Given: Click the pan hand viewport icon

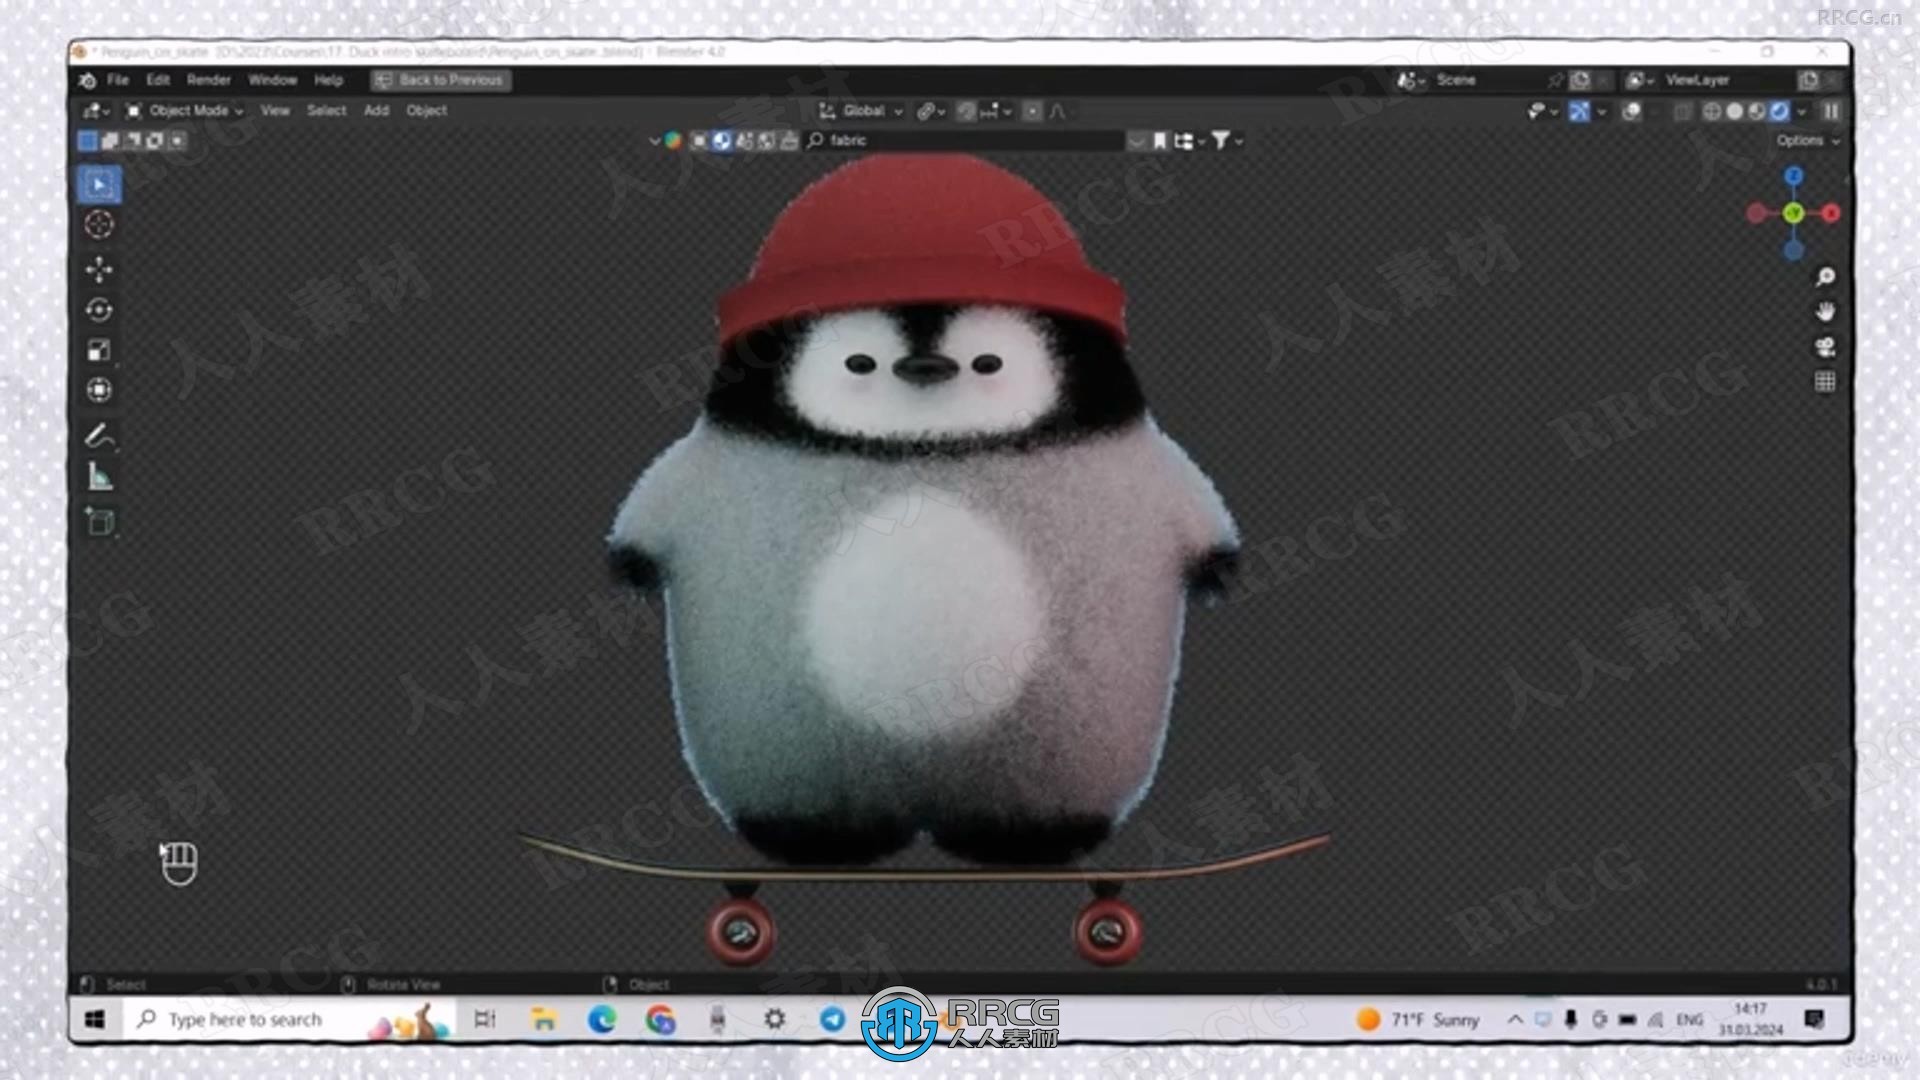Looking at the screenshot, I should (1825, 312).
